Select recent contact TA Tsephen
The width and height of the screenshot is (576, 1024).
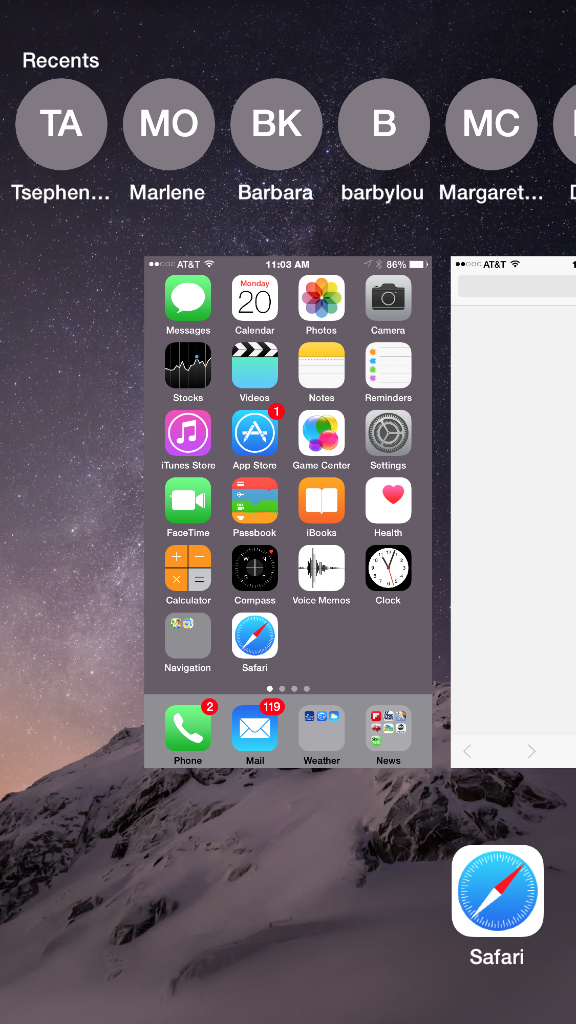(x=61, y=124)
